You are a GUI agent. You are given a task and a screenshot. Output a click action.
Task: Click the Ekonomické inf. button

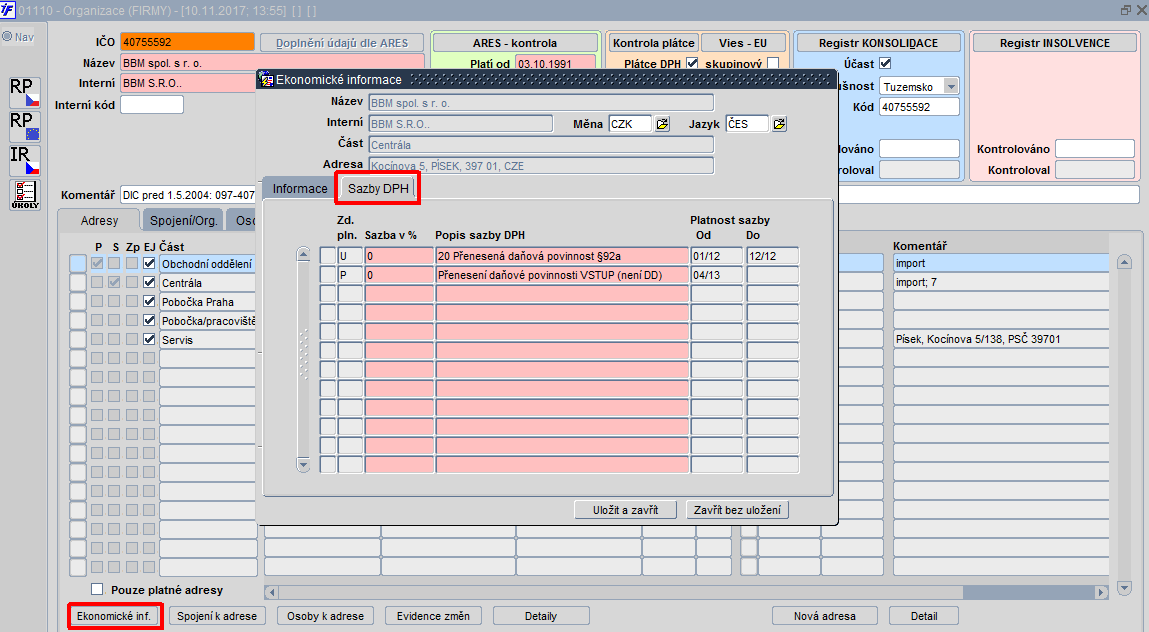coord(114,616)
